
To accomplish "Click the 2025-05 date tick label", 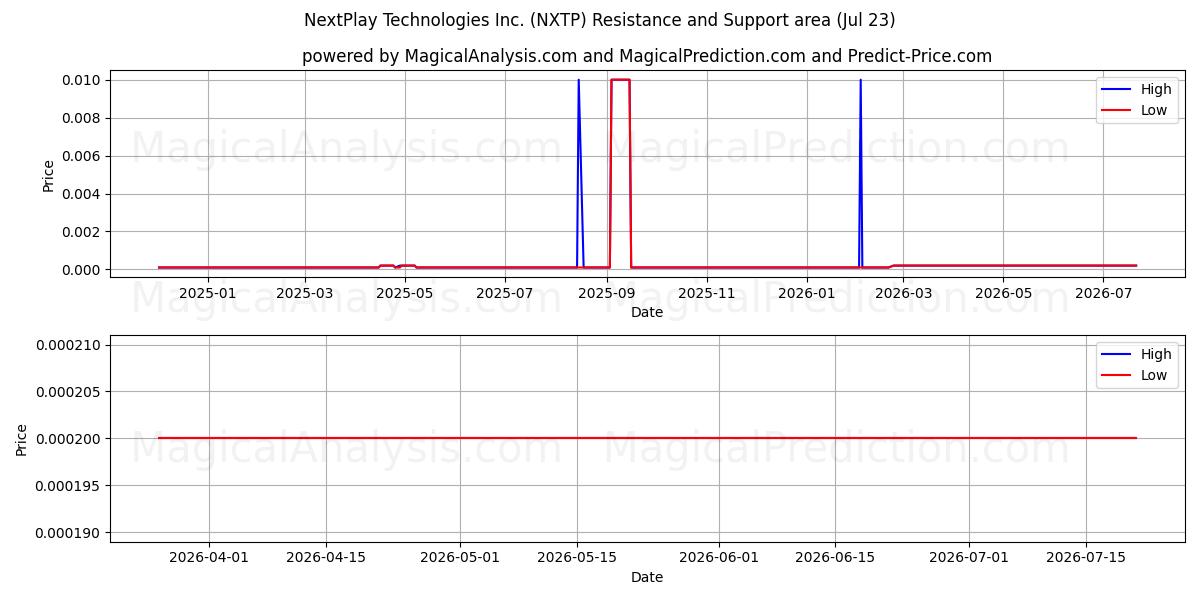I will coord(405,294).
